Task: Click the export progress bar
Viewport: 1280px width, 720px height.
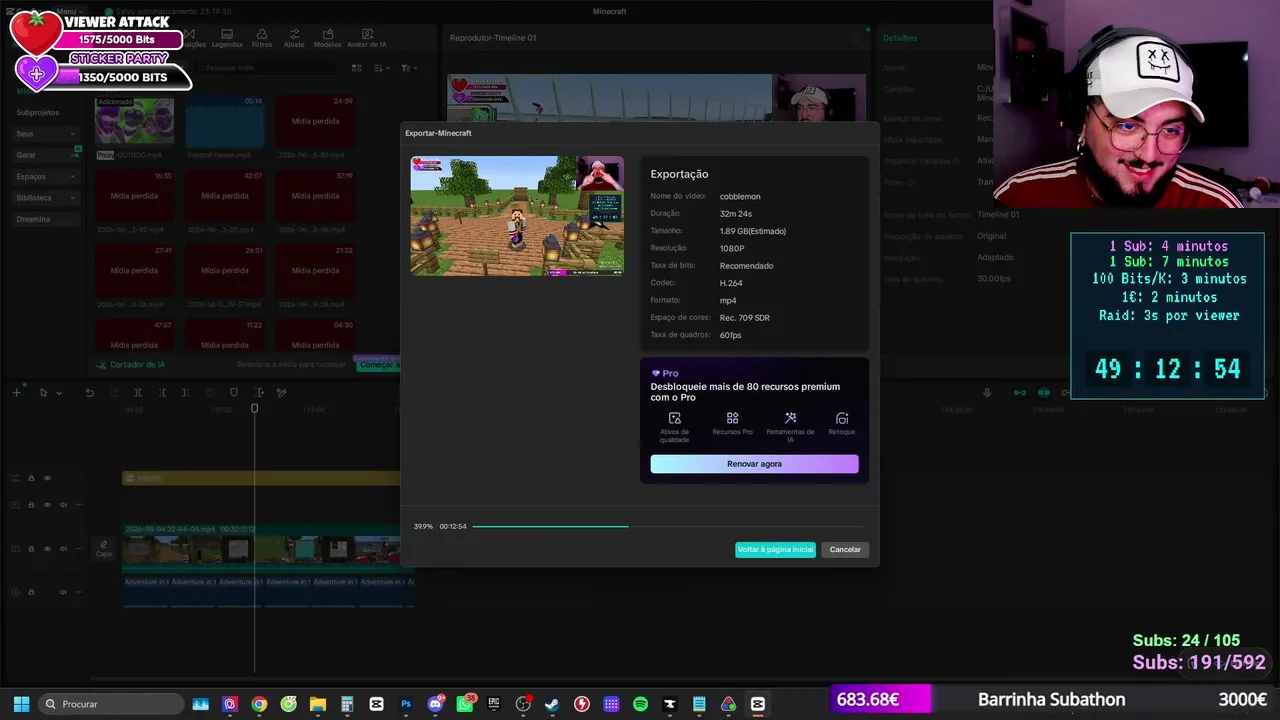Action: tap(668, 526)
